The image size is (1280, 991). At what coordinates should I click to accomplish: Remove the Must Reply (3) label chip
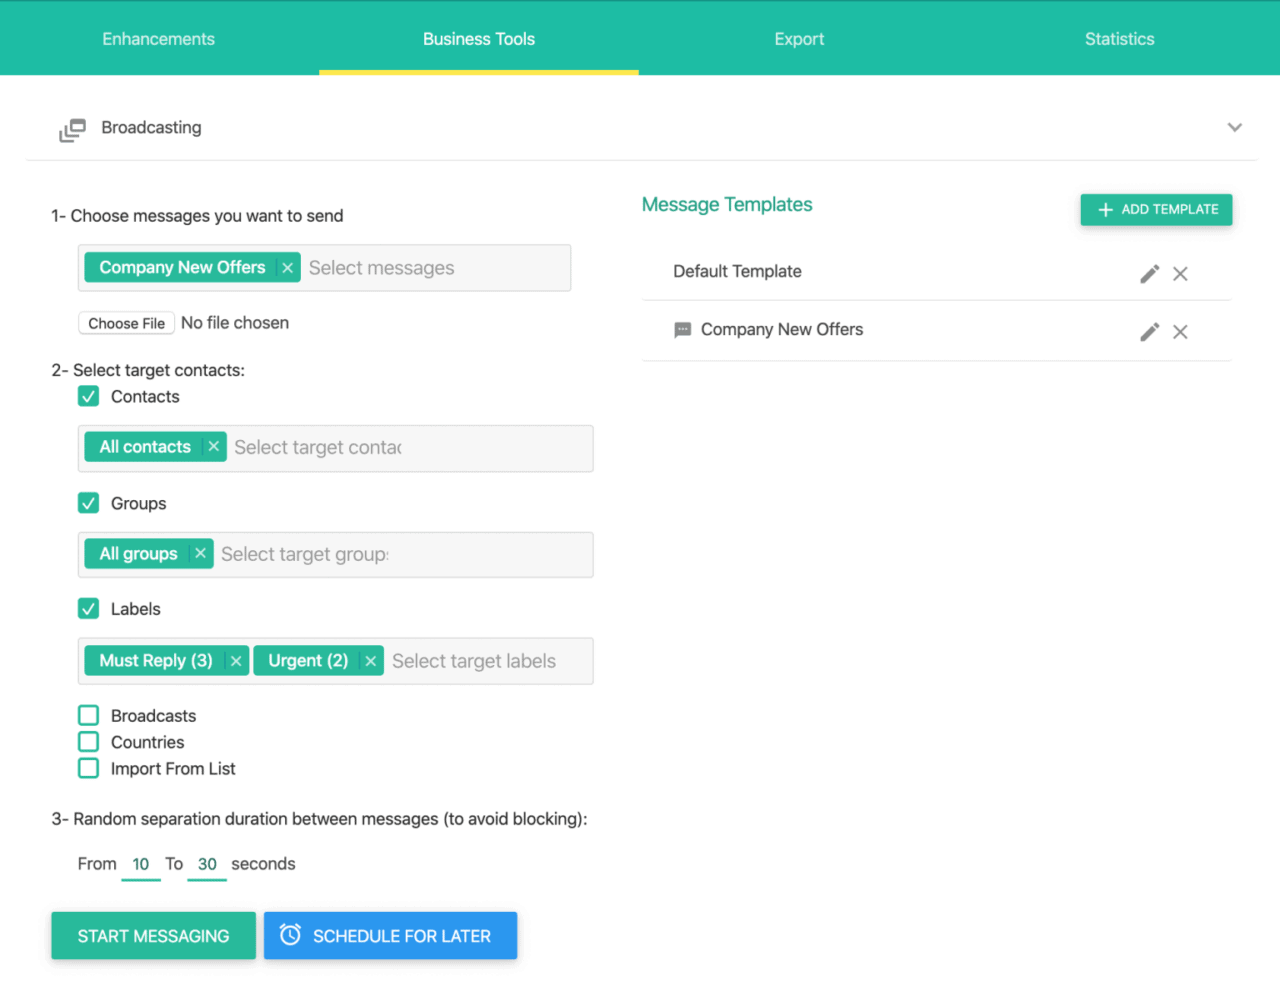point(236,661)
